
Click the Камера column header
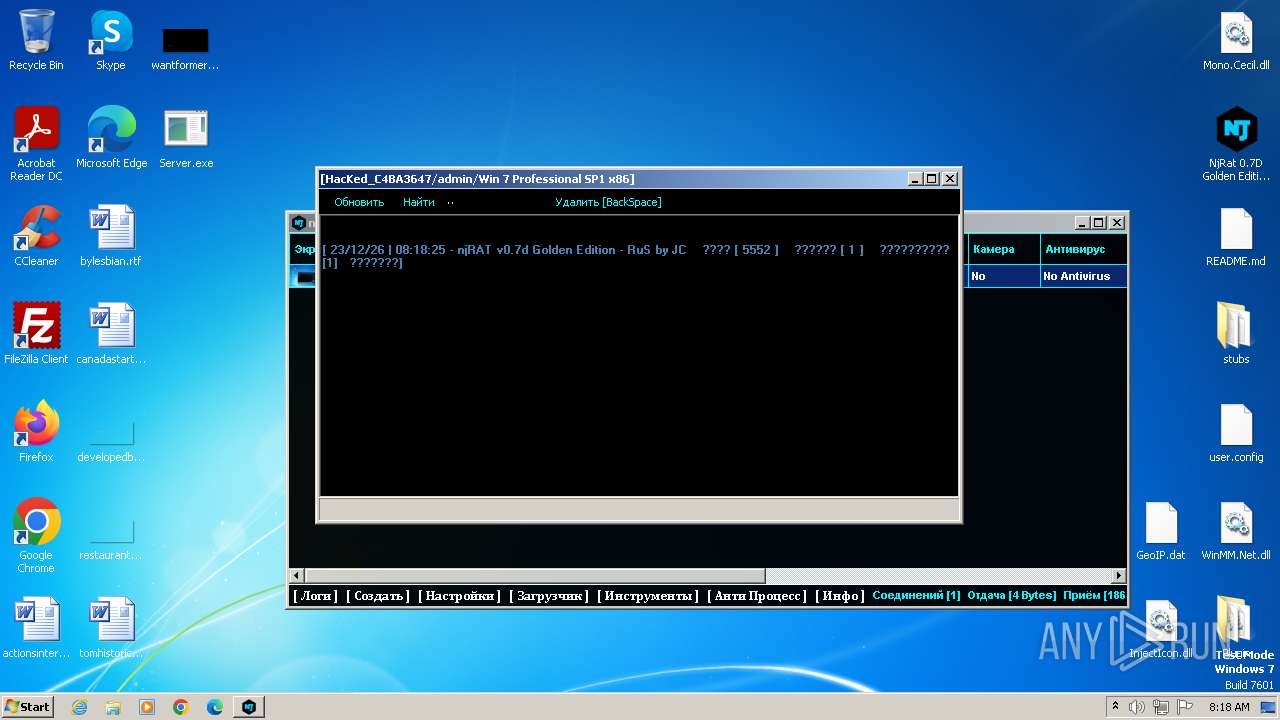coord(1003,249)
